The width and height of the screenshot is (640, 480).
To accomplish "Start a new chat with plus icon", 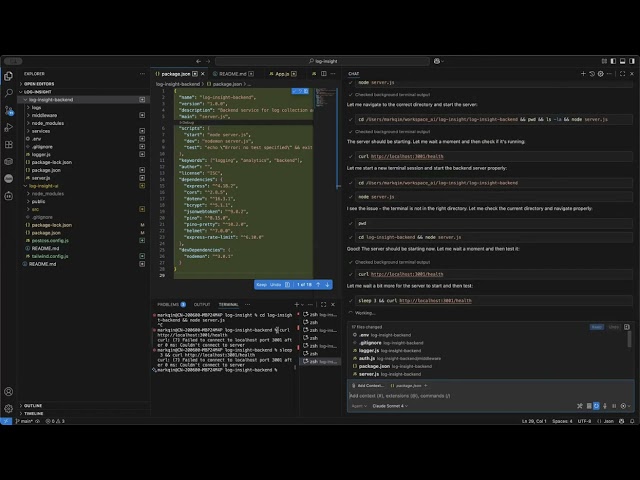I will click(x=583, y=73).
